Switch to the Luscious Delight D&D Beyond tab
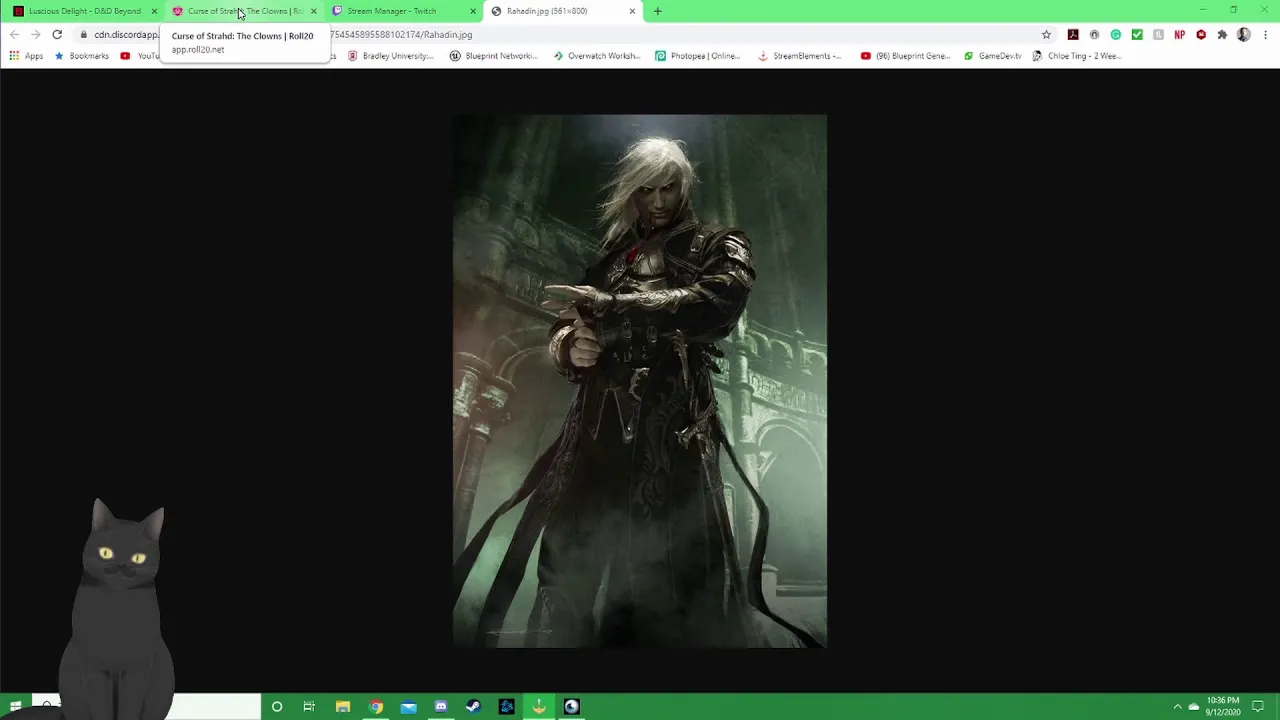Viewport: 1280px width, 720px height. click(x=85, y=11)
